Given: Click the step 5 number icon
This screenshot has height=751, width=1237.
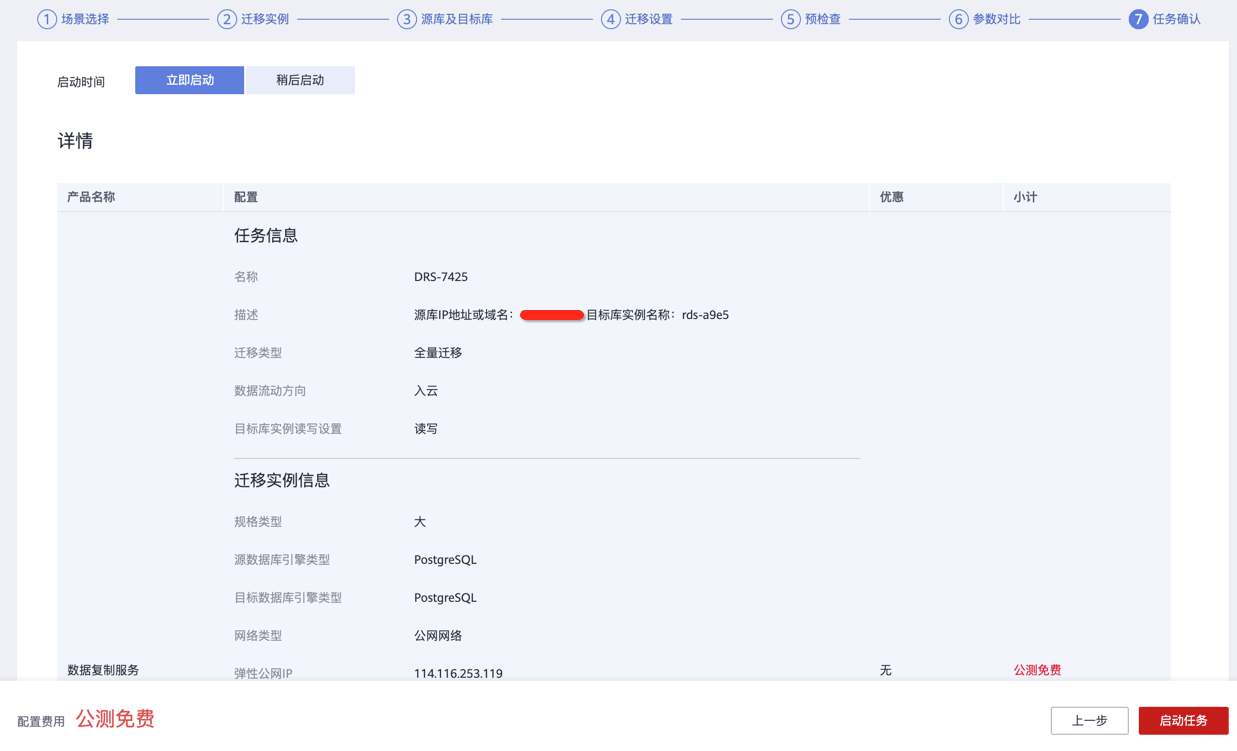Looking at the screenshot, I should coord(790,19).
